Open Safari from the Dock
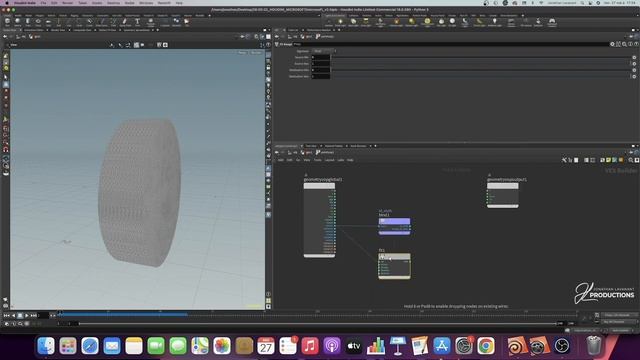 pyautogui.click(x=90, y=346)
